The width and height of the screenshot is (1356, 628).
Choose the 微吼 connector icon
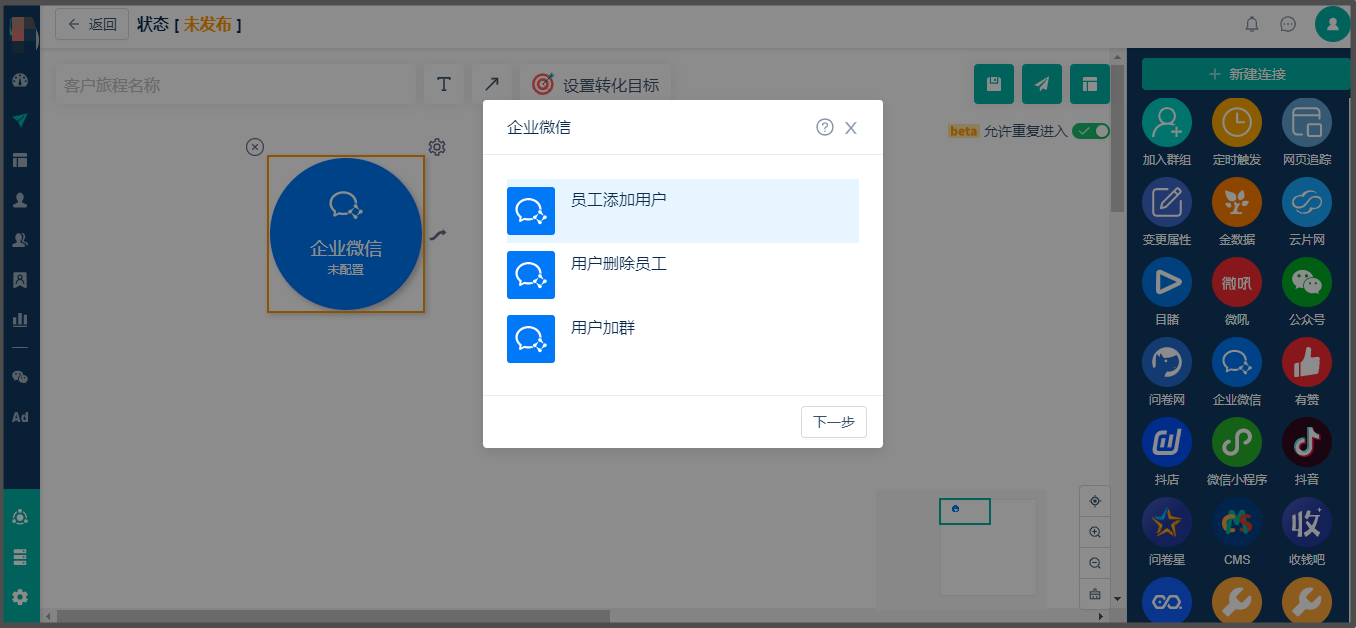coord(1237,283)
